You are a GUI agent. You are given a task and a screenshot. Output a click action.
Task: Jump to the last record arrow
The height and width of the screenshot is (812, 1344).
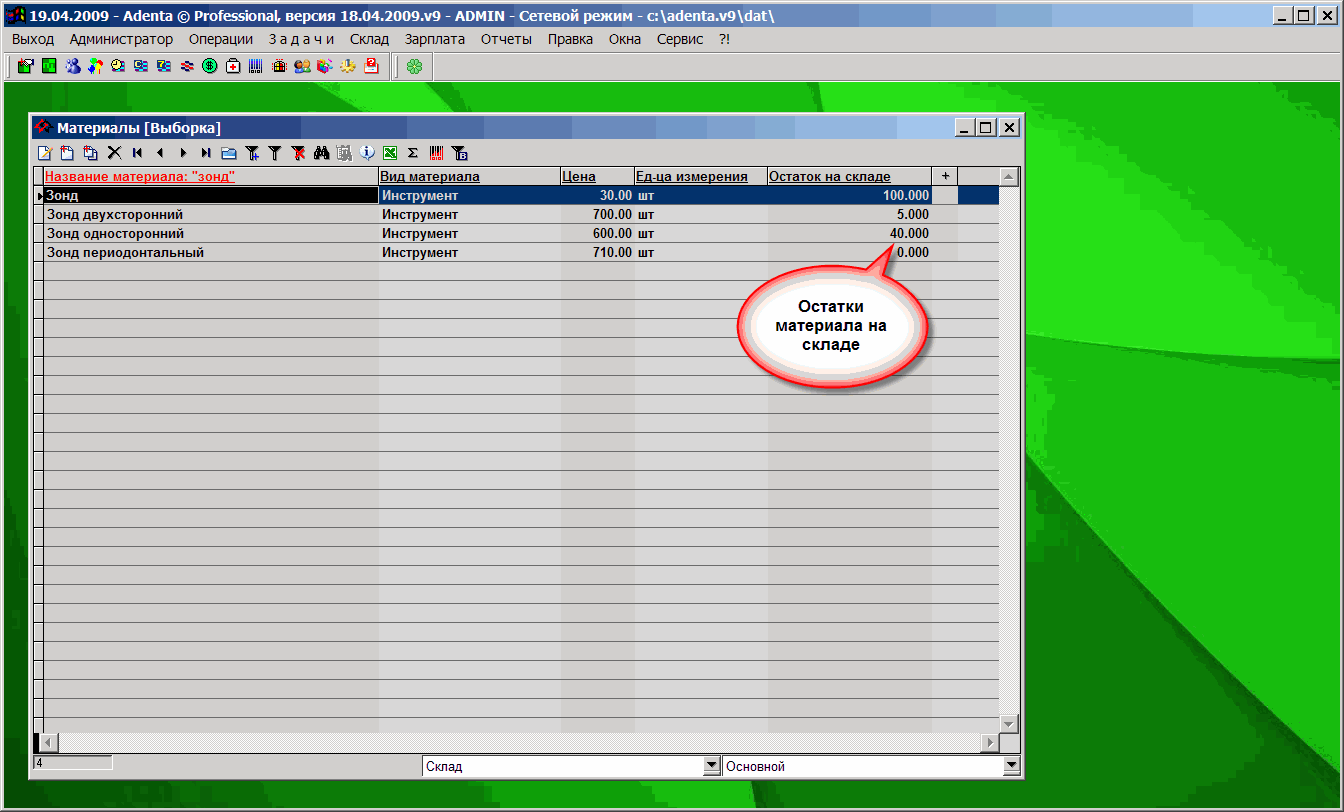(205, 153)
